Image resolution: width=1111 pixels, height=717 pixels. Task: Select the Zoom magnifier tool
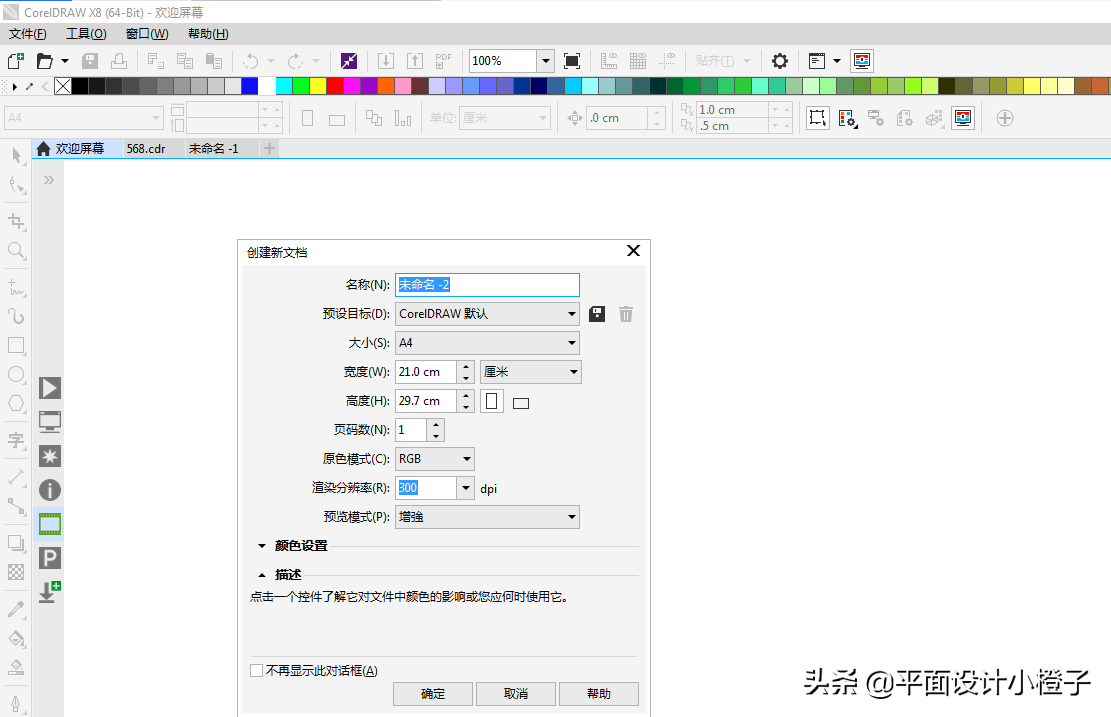click(x=16, y=250)
